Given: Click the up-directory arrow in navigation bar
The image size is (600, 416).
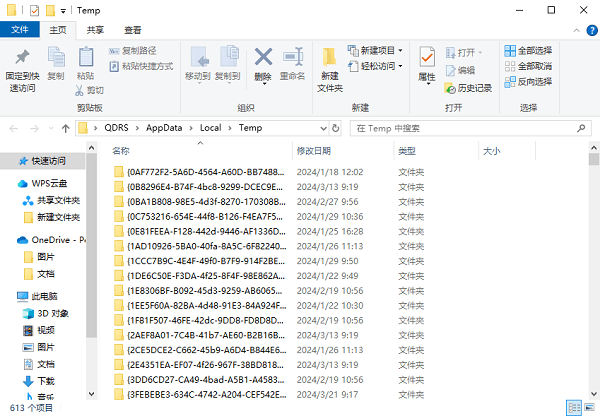Looking at the screenshot, I should [x=65, y=128].
